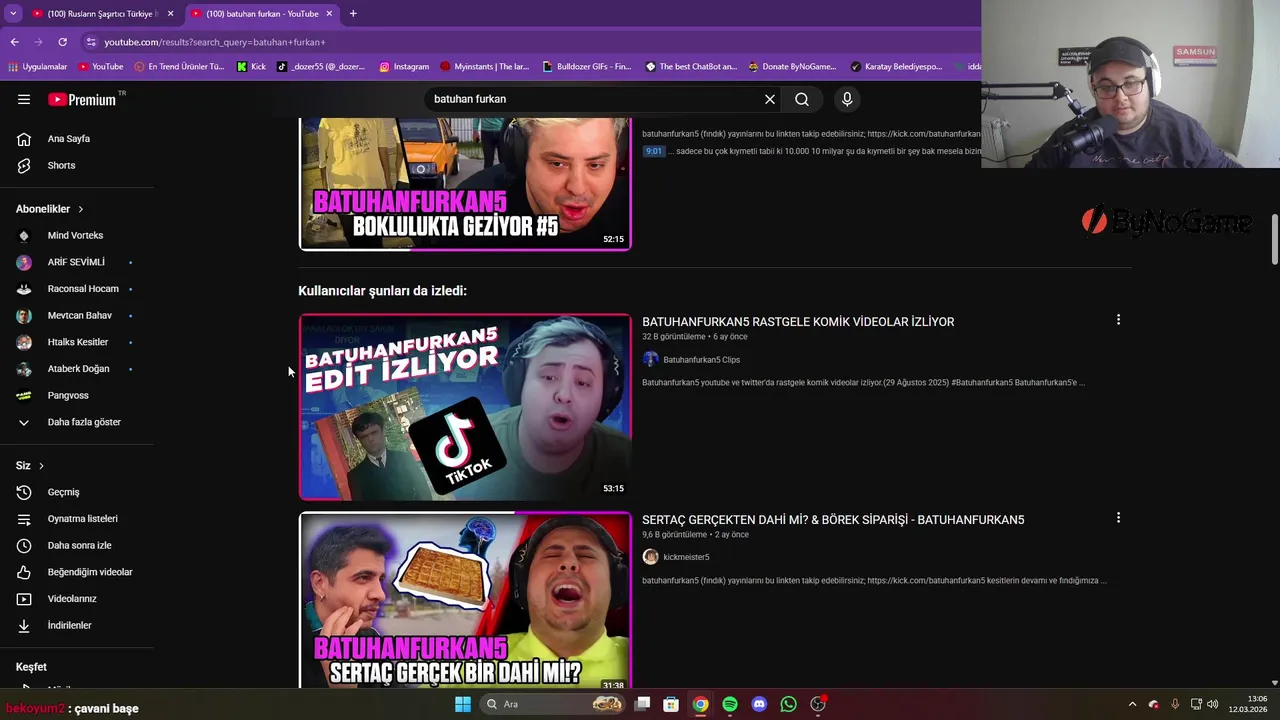Play the BOKLULUKTA GEZİYOR #5 thumbnail
1280x720 pixels.
pyautogui.click(x=465, y=184)
